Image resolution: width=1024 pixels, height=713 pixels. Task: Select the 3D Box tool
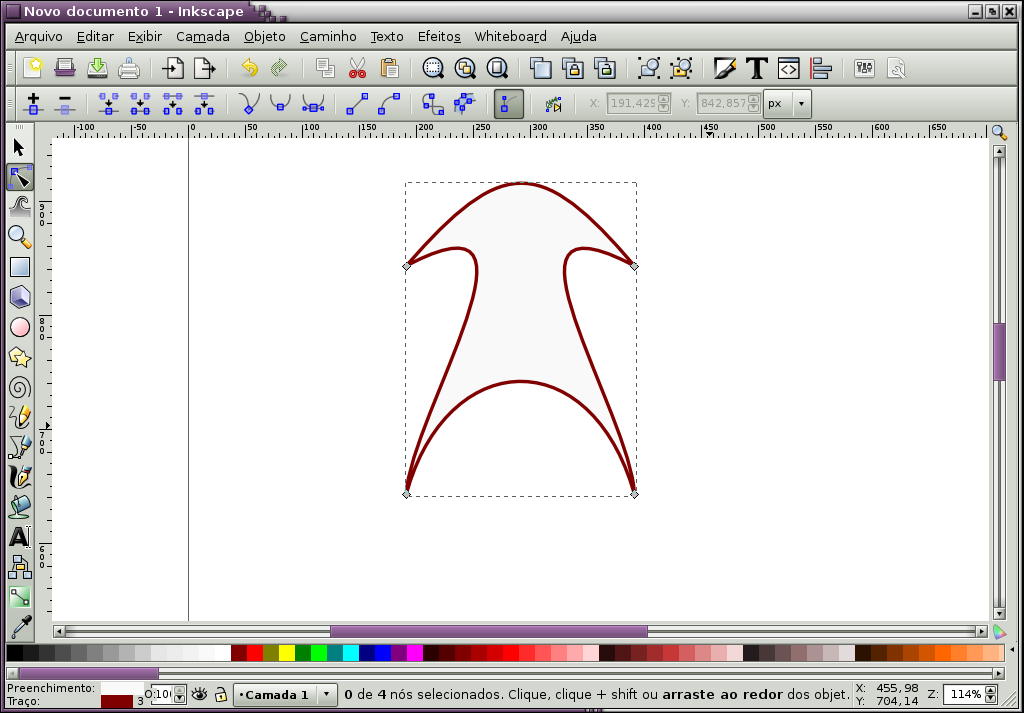pyautogui.click(x=20, y=297)
